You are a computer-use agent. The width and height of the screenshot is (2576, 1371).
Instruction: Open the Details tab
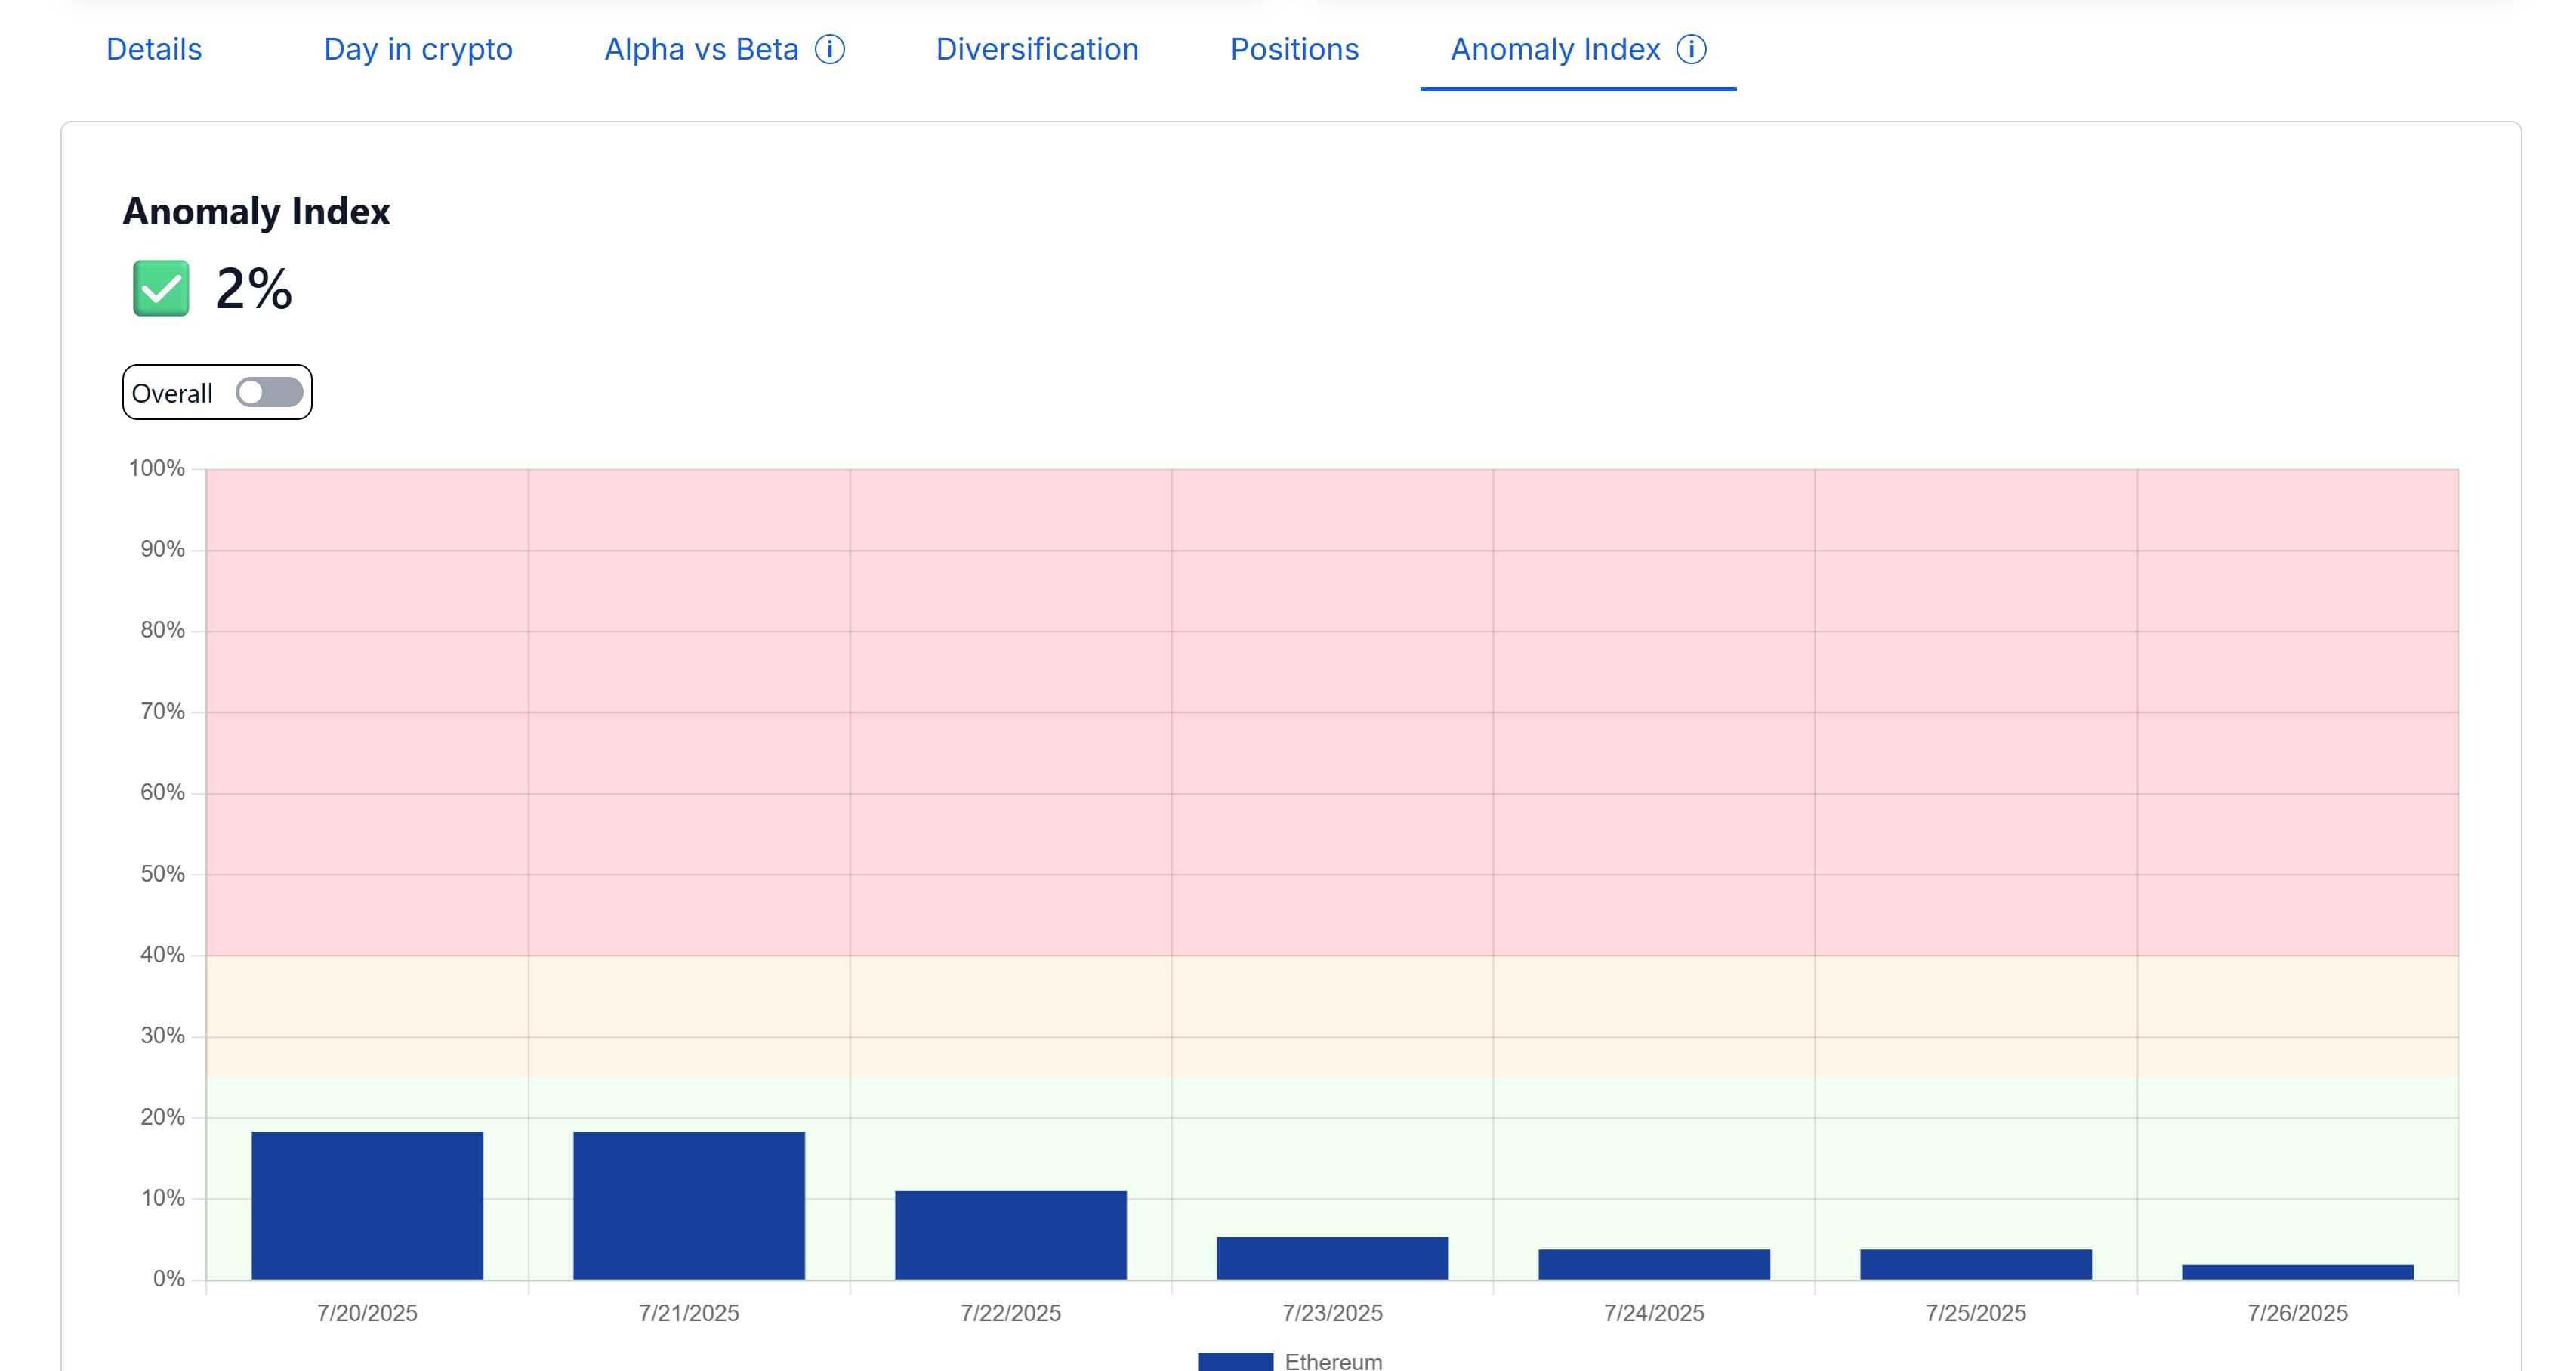pyautogui.click(x=154, y=49)
